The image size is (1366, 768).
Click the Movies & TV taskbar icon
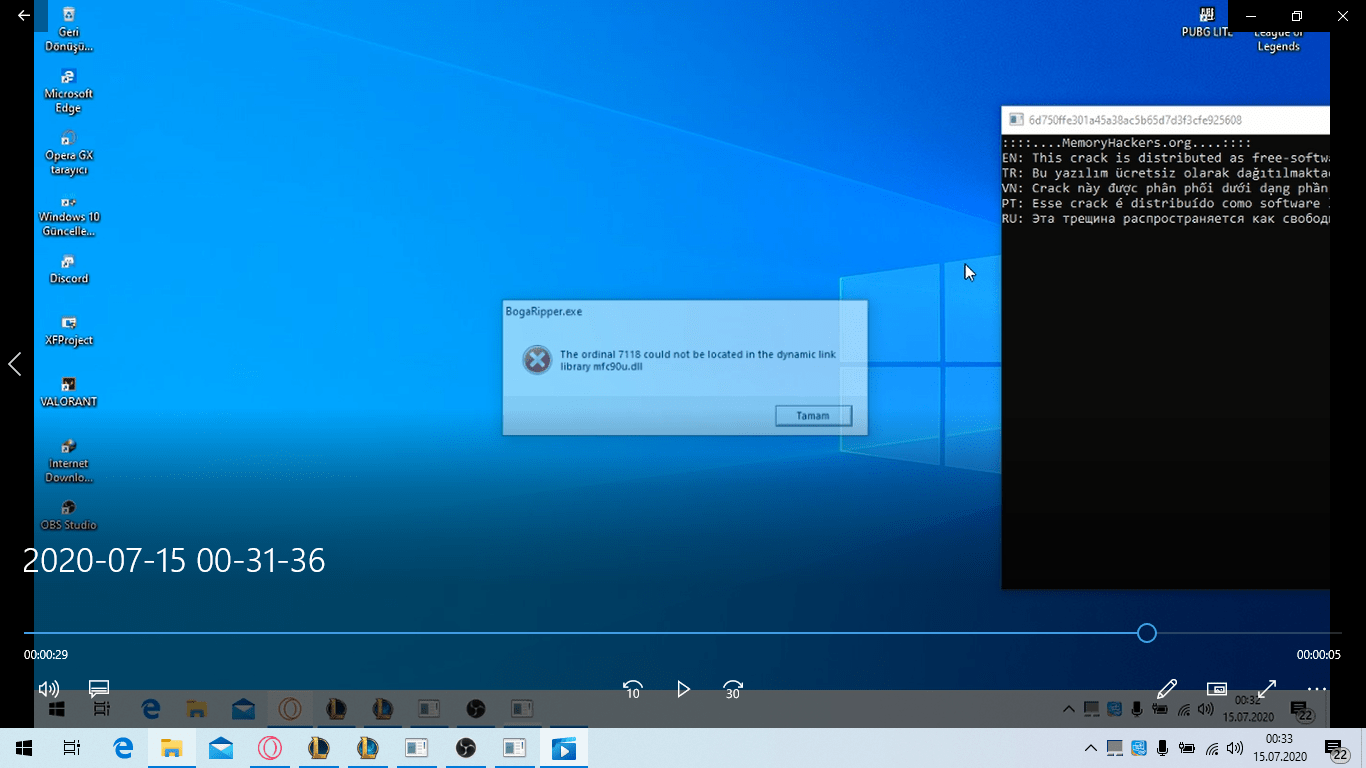tap(564, 748)
